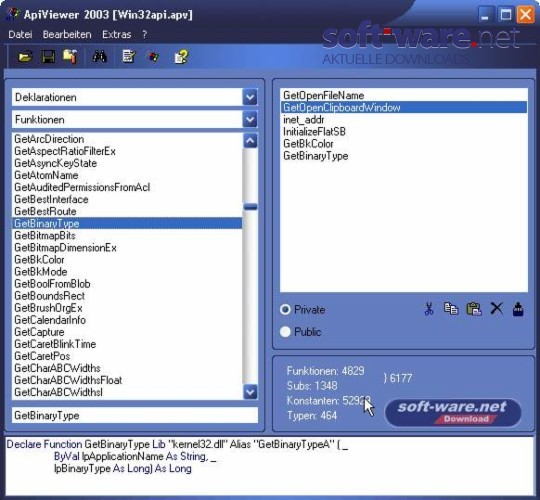540x500 pixels.
Task: Select GetBkColor in right selection list
Action: coord(404,144)
